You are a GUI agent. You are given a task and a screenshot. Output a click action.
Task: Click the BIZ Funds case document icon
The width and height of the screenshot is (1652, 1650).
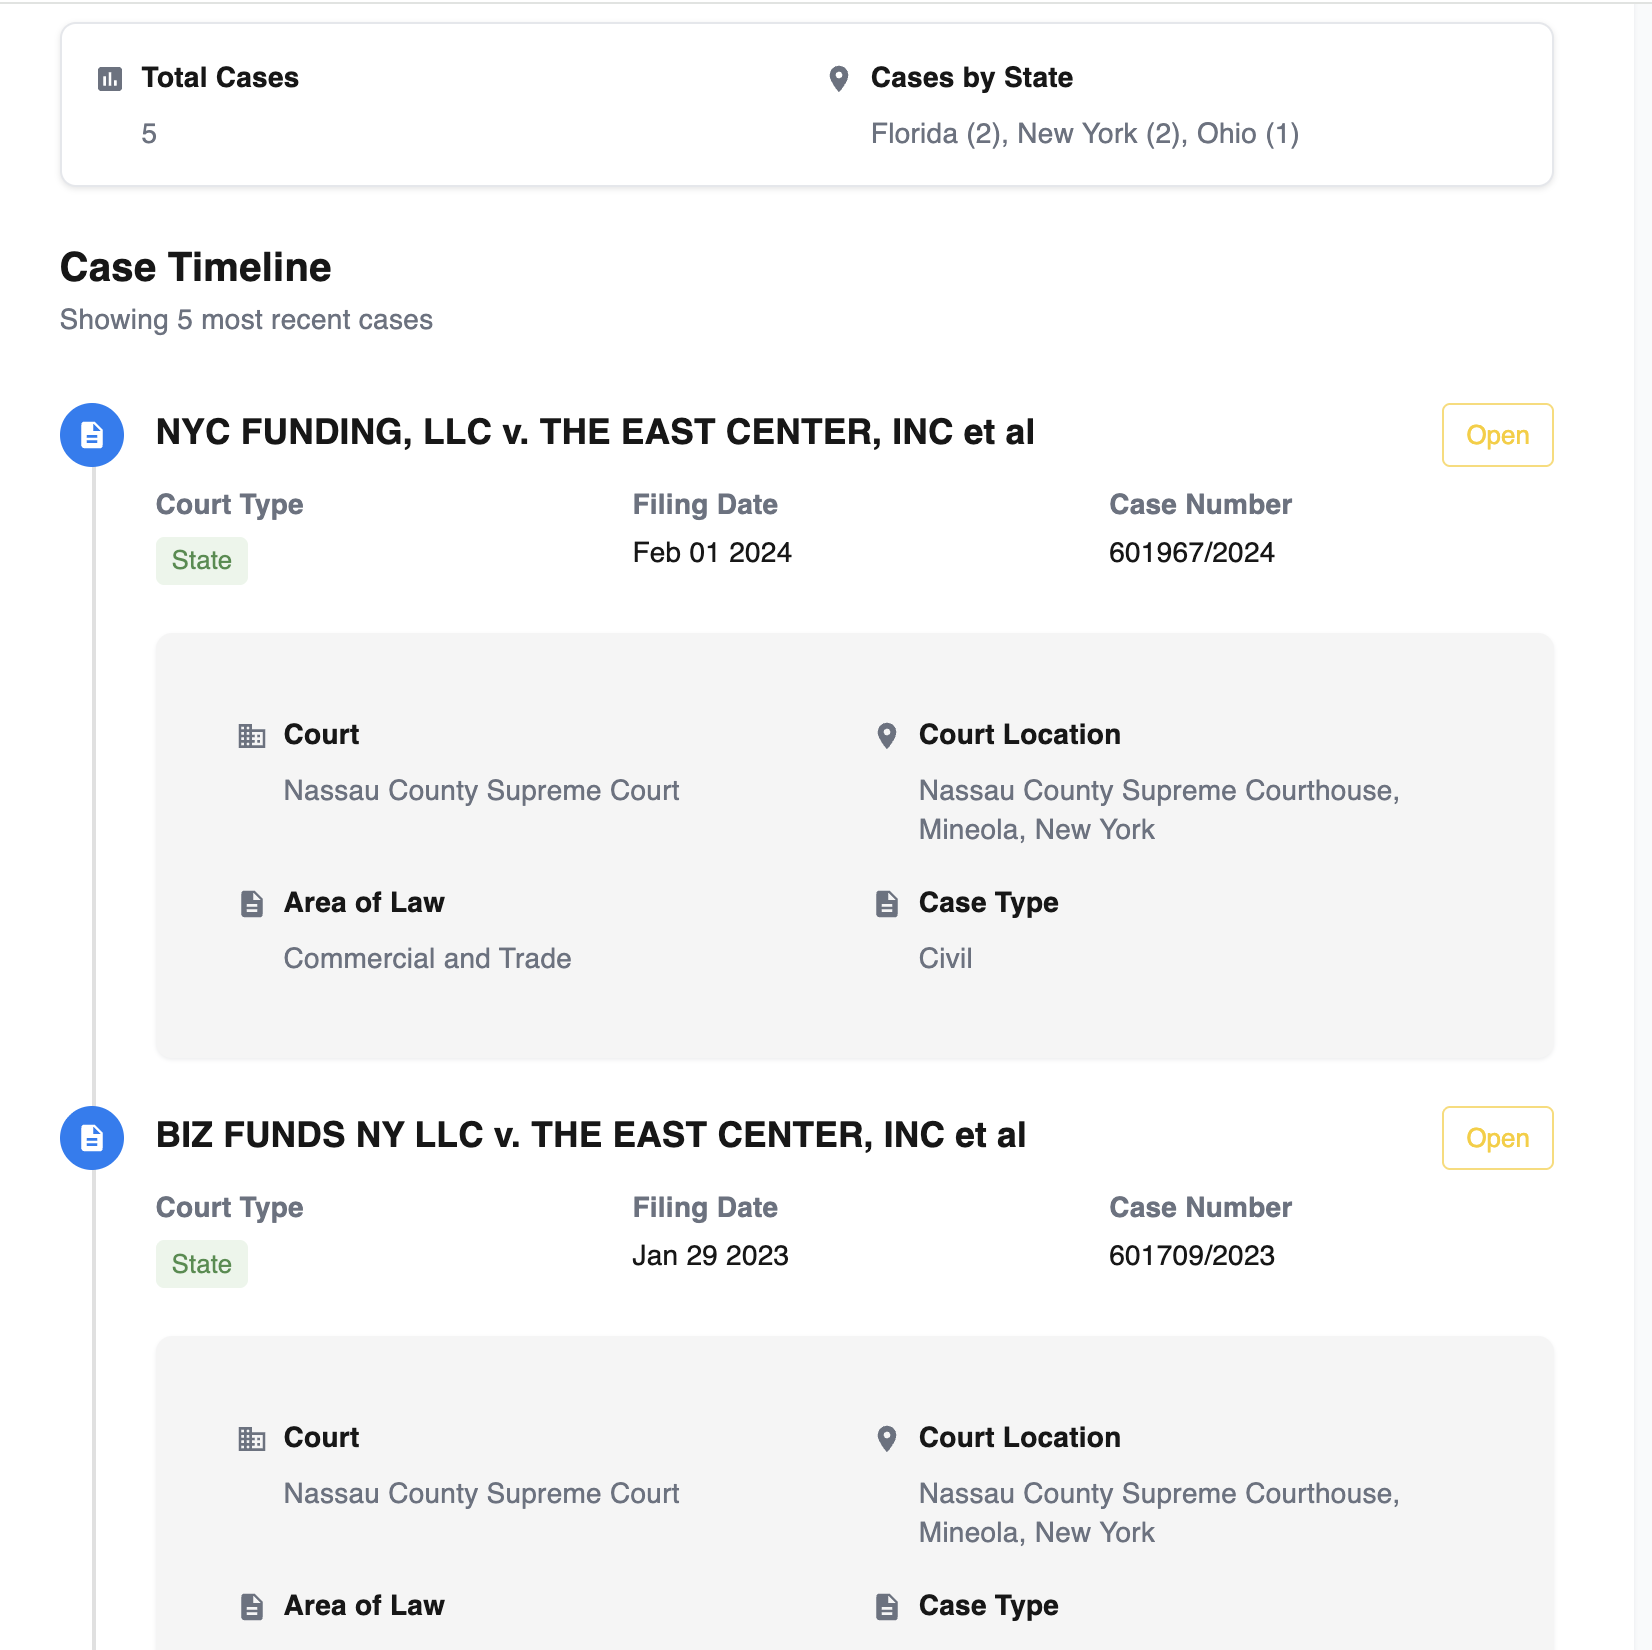pos(92,1138)
